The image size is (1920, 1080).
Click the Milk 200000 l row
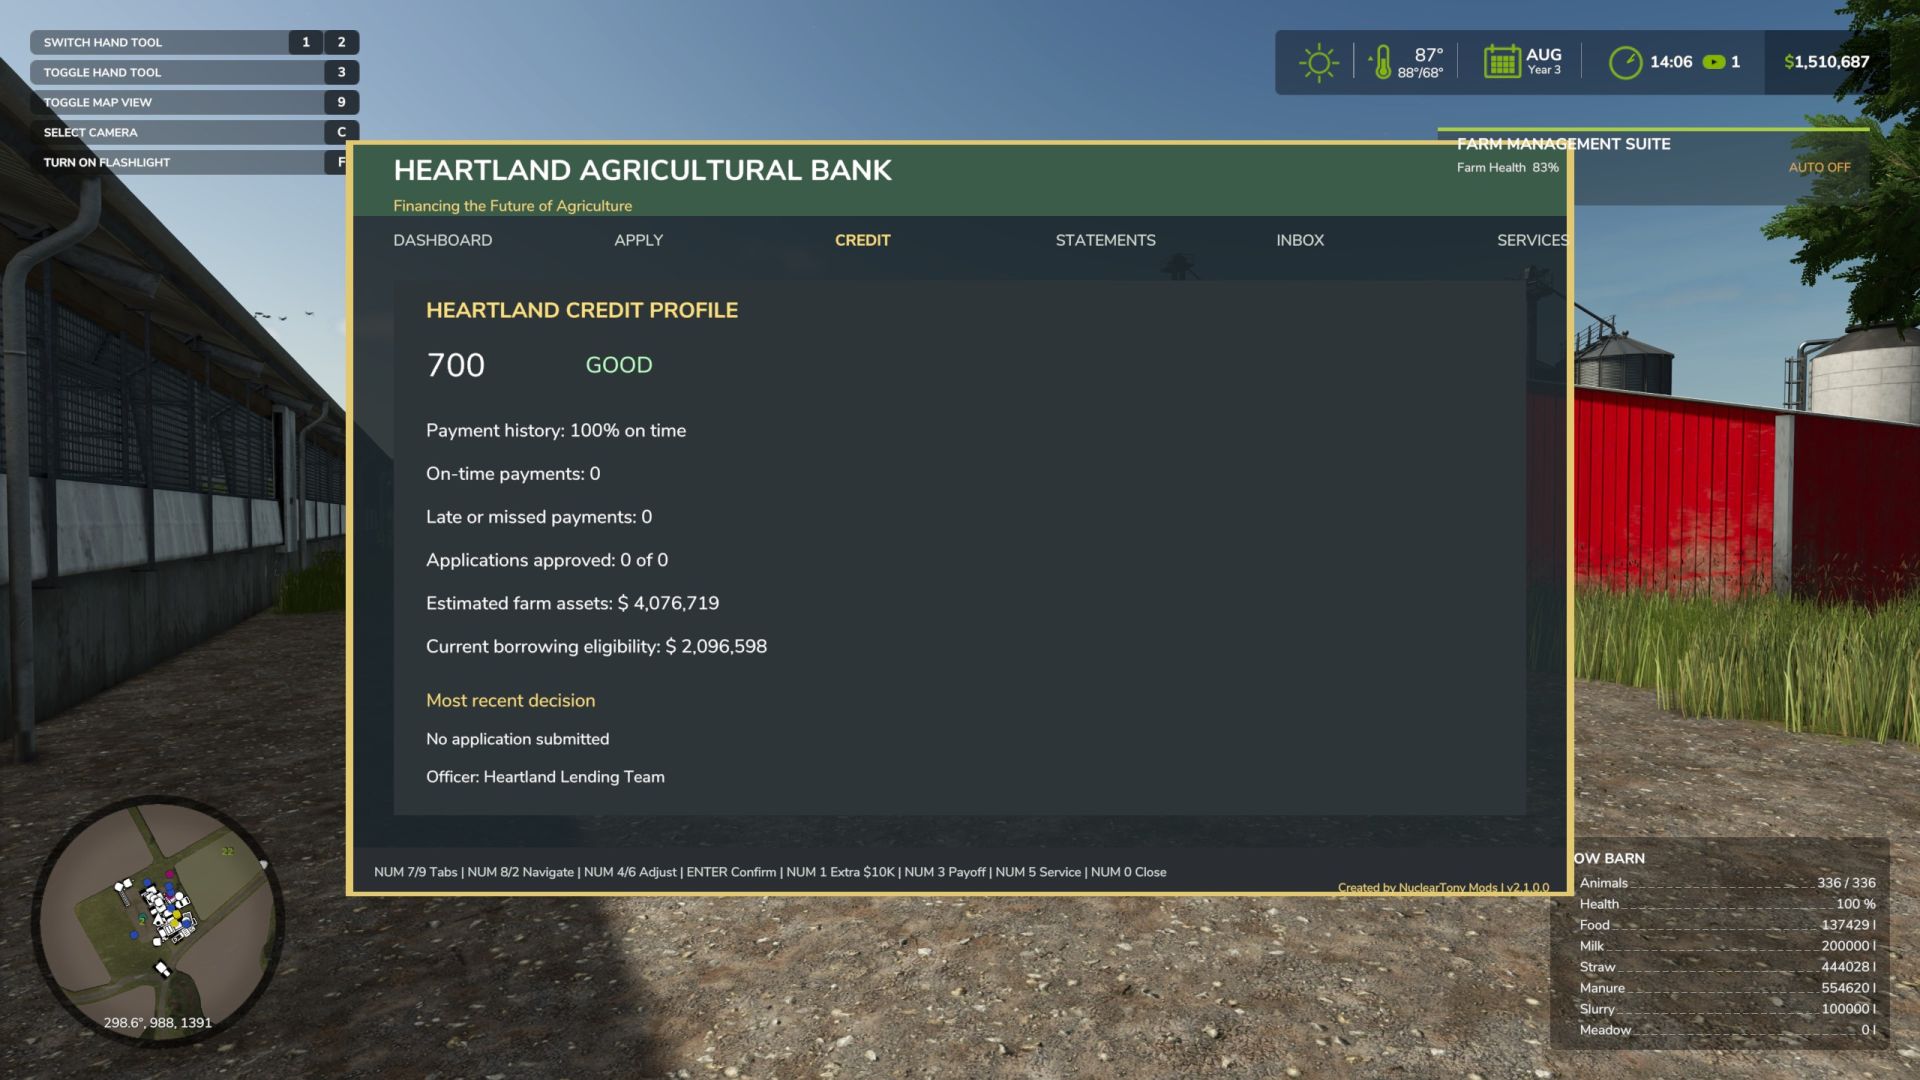point(1727,946)
